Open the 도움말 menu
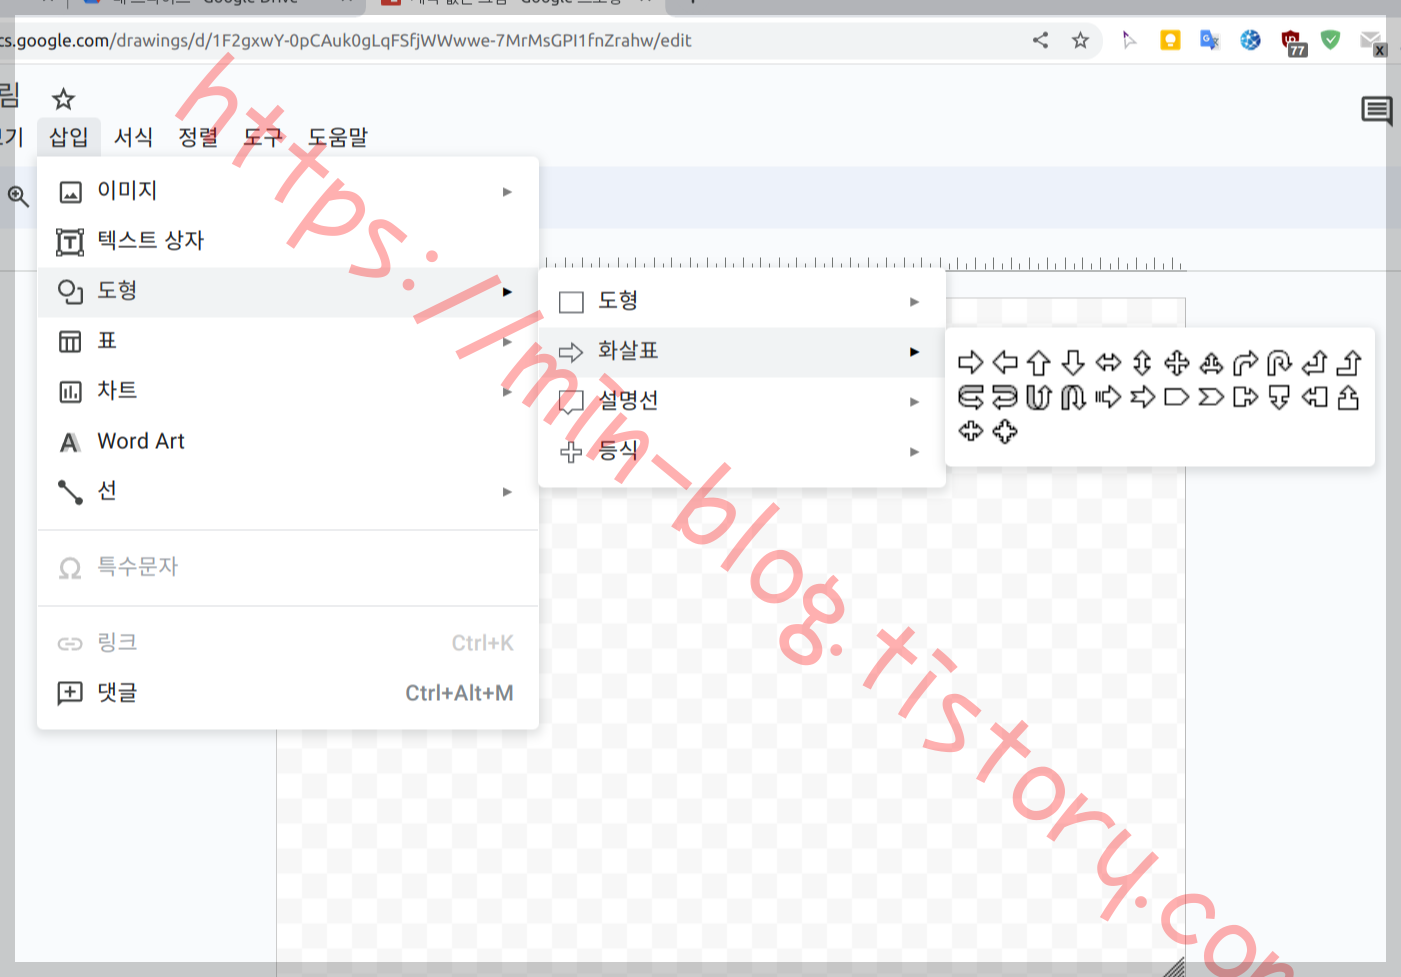 pyautogui.click(x=338, y=137)
